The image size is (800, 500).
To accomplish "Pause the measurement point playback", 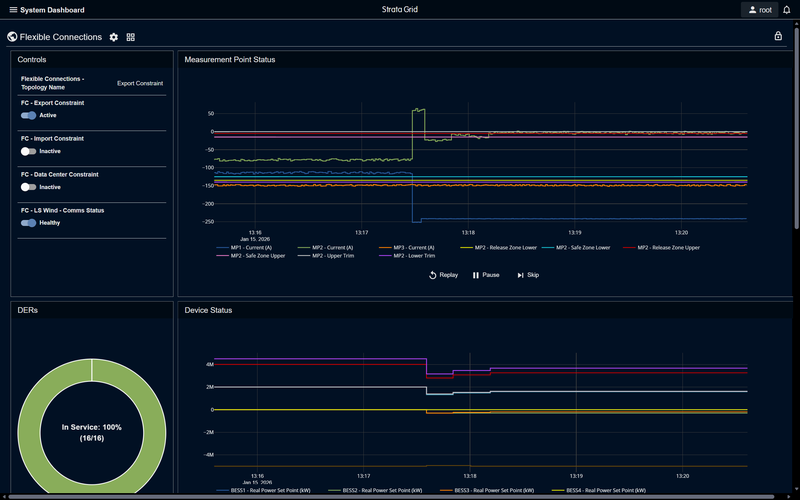I will tap(485, 275).
